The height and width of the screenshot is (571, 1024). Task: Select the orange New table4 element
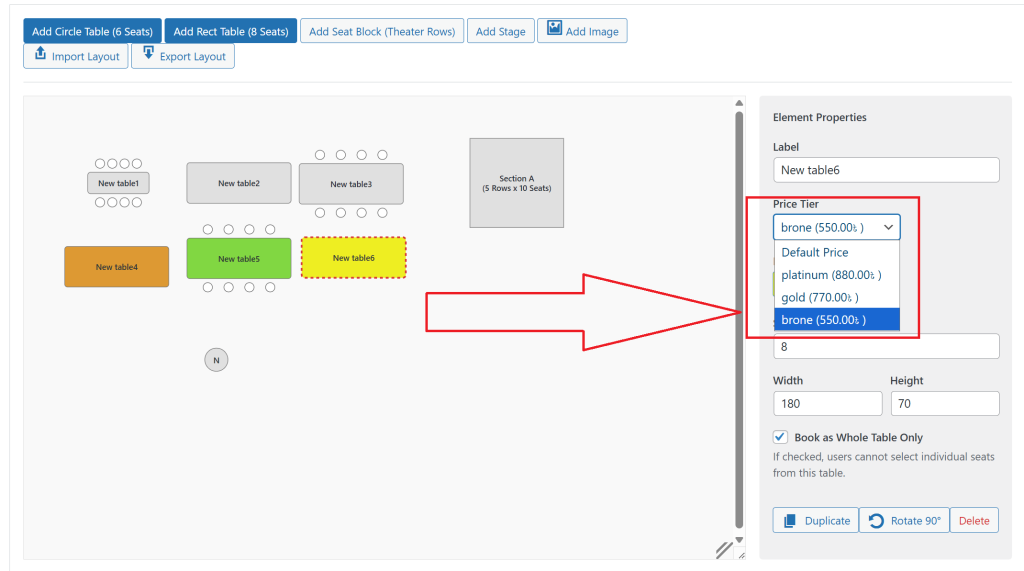[116, 267]
